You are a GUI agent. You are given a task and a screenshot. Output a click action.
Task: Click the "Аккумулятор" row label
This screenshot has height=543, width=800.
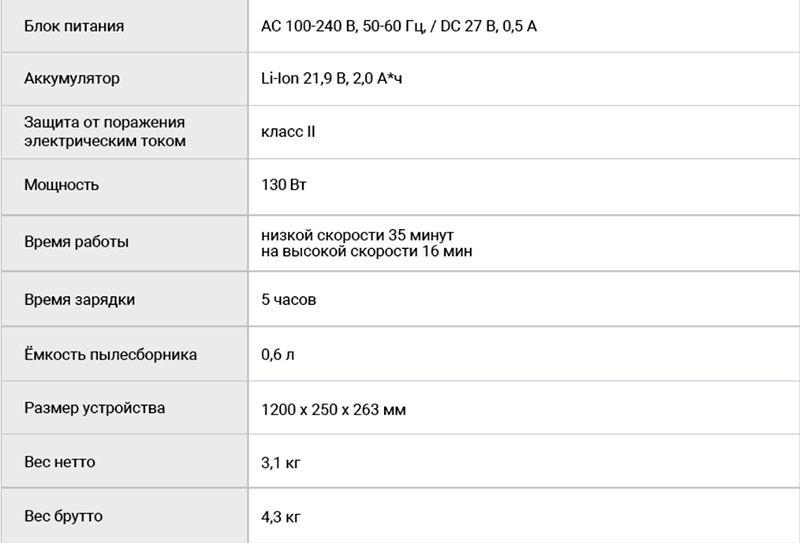point(71,79)
